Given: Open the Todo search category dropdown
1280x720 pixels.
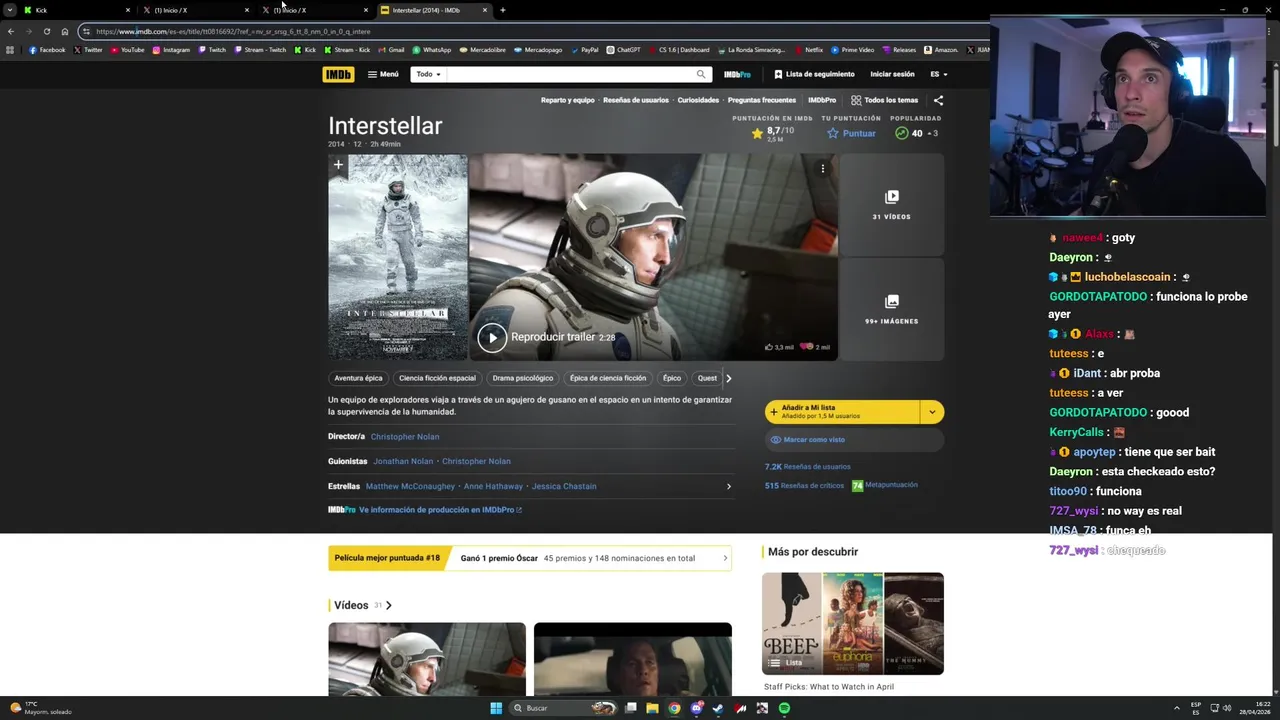Looking at the screenshot, I should click(x=428, y=74).
